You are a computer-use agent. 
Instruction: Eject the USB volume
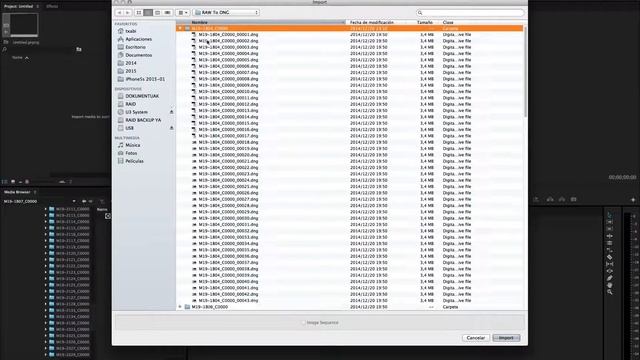coord(171,128)
